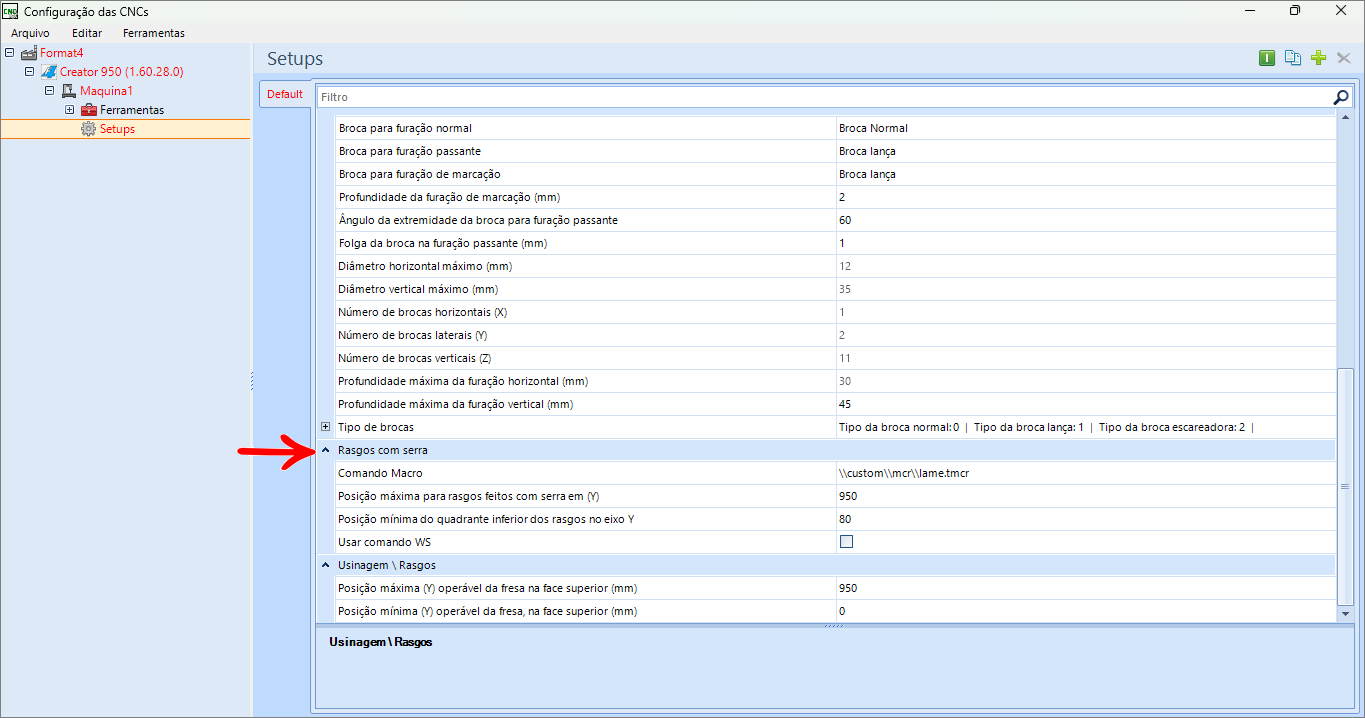Edit Broca para furação passante value
This screenshot has width=1365, height=718.
1085,151
